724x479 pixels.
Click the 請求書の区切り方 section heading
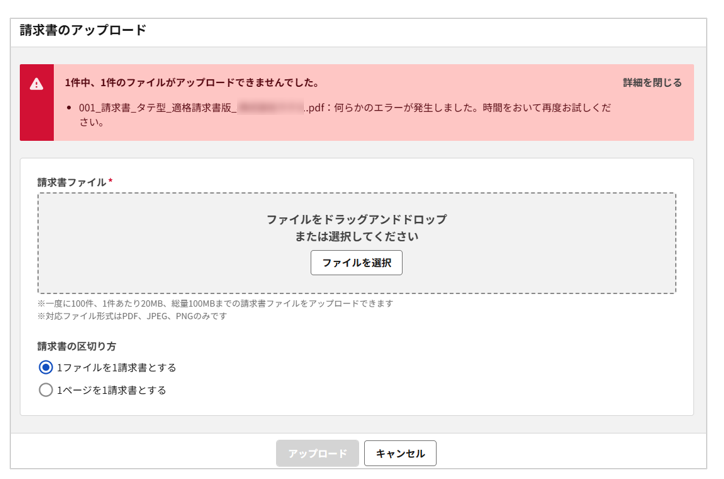(x=77, y=346)
